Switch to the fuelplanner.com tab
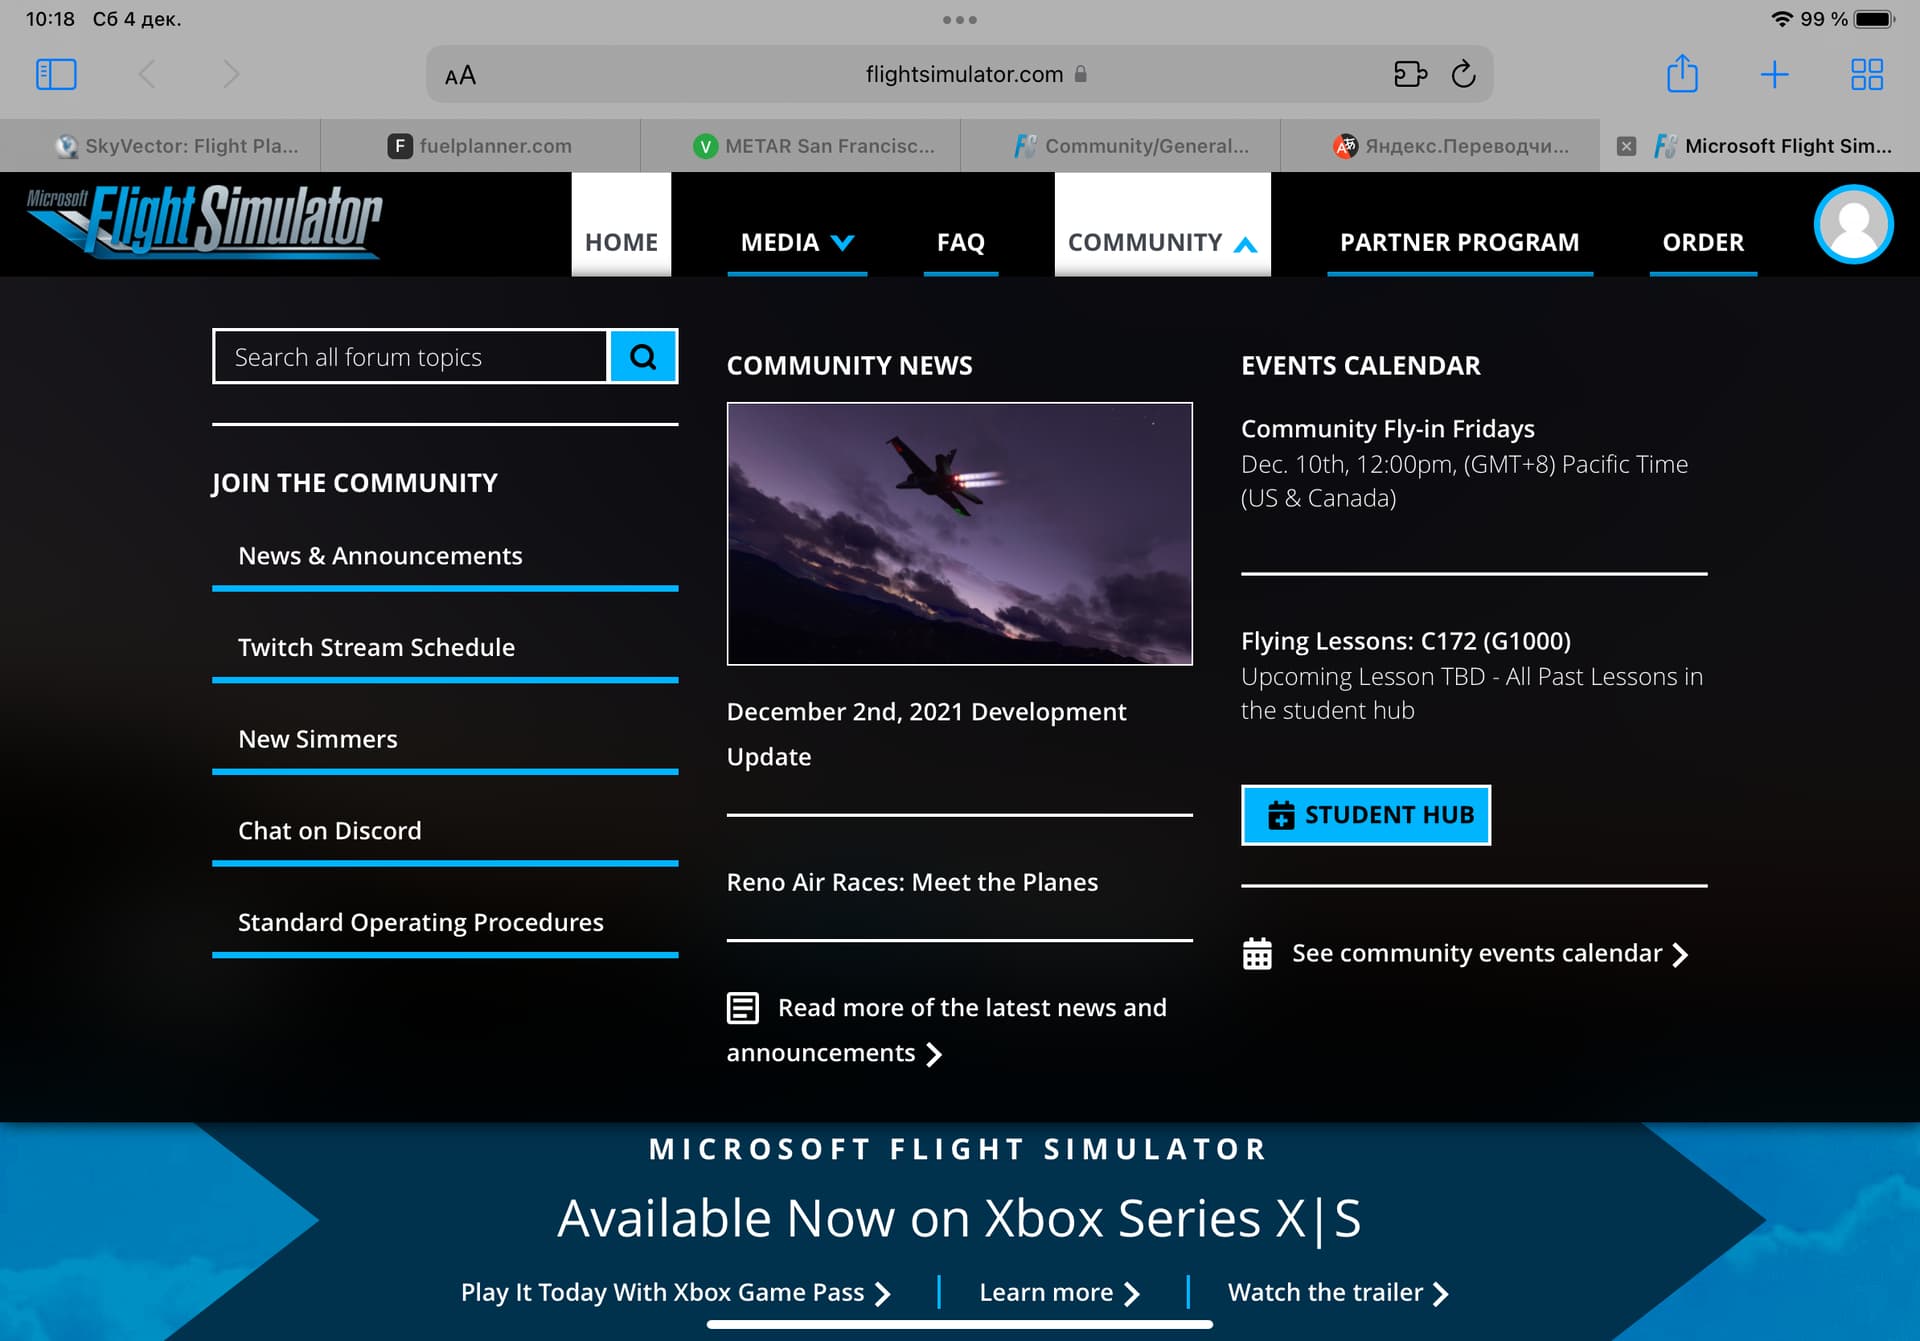This screenshot has width=1920, height=1341. (x=480, y=146)
